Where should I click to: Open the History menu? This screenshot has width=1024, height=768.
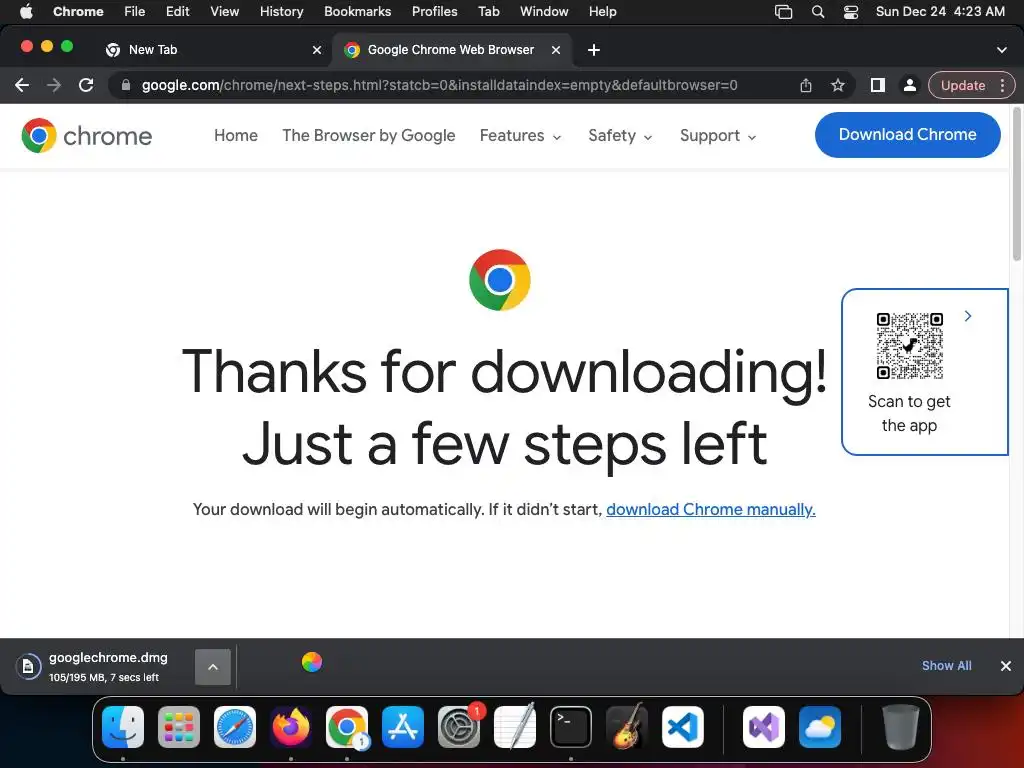[281, 11]
